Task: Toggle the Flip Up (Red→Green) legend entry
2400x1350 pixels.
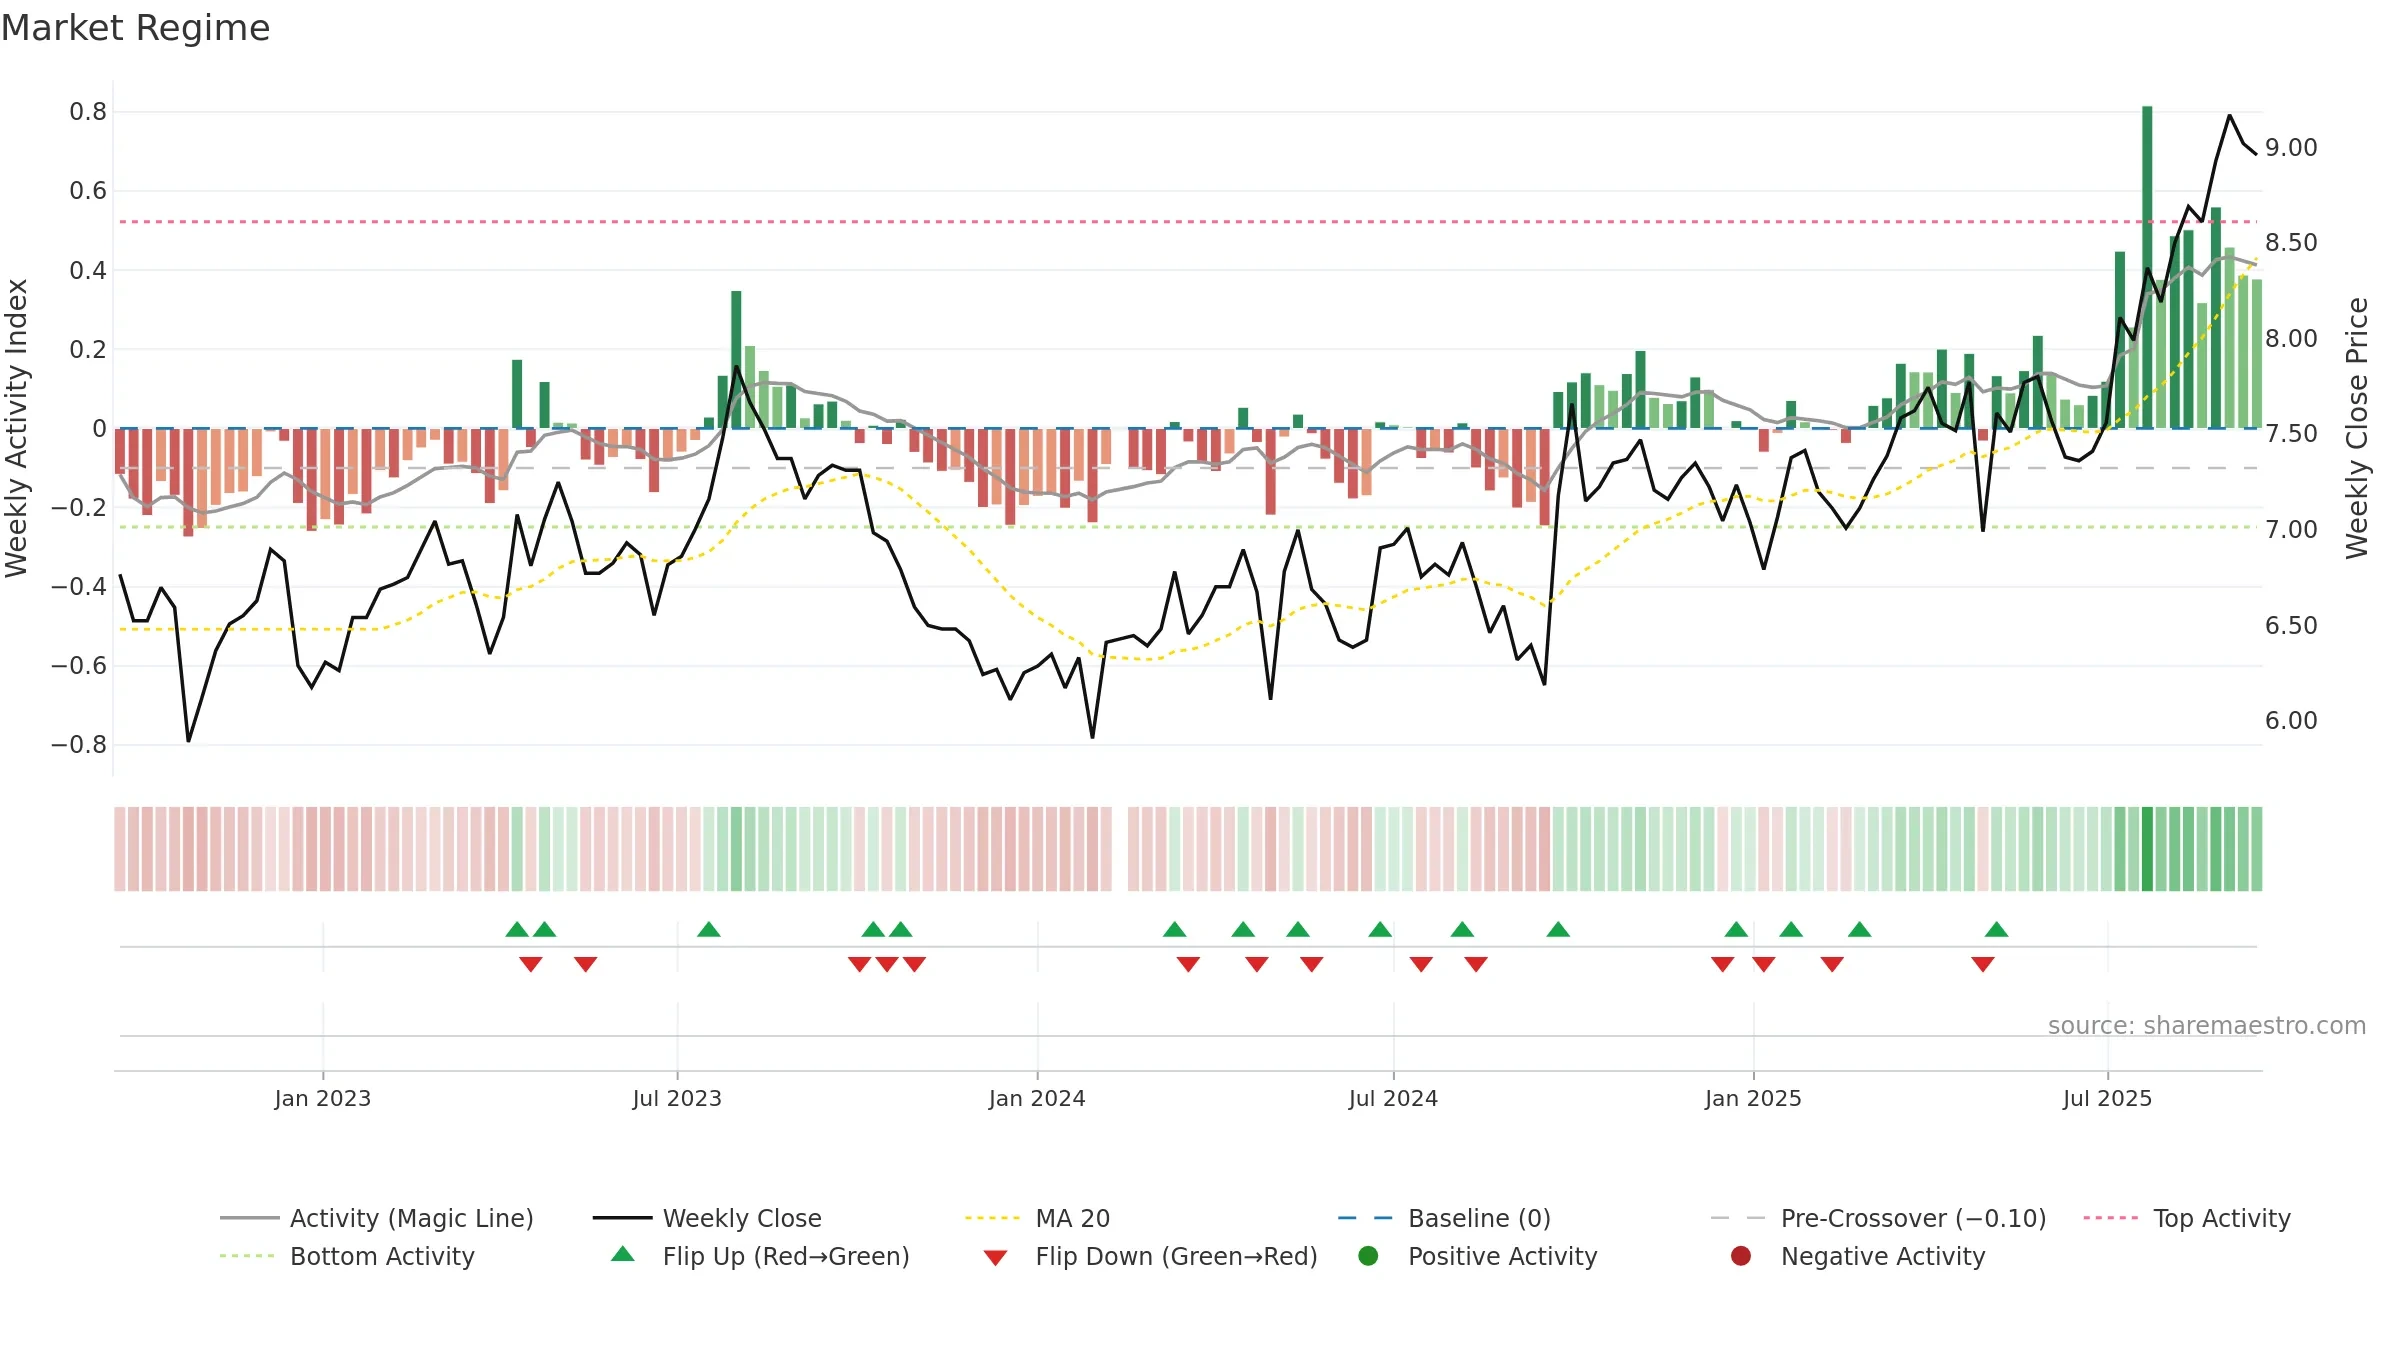Action: click(760, 1256)
